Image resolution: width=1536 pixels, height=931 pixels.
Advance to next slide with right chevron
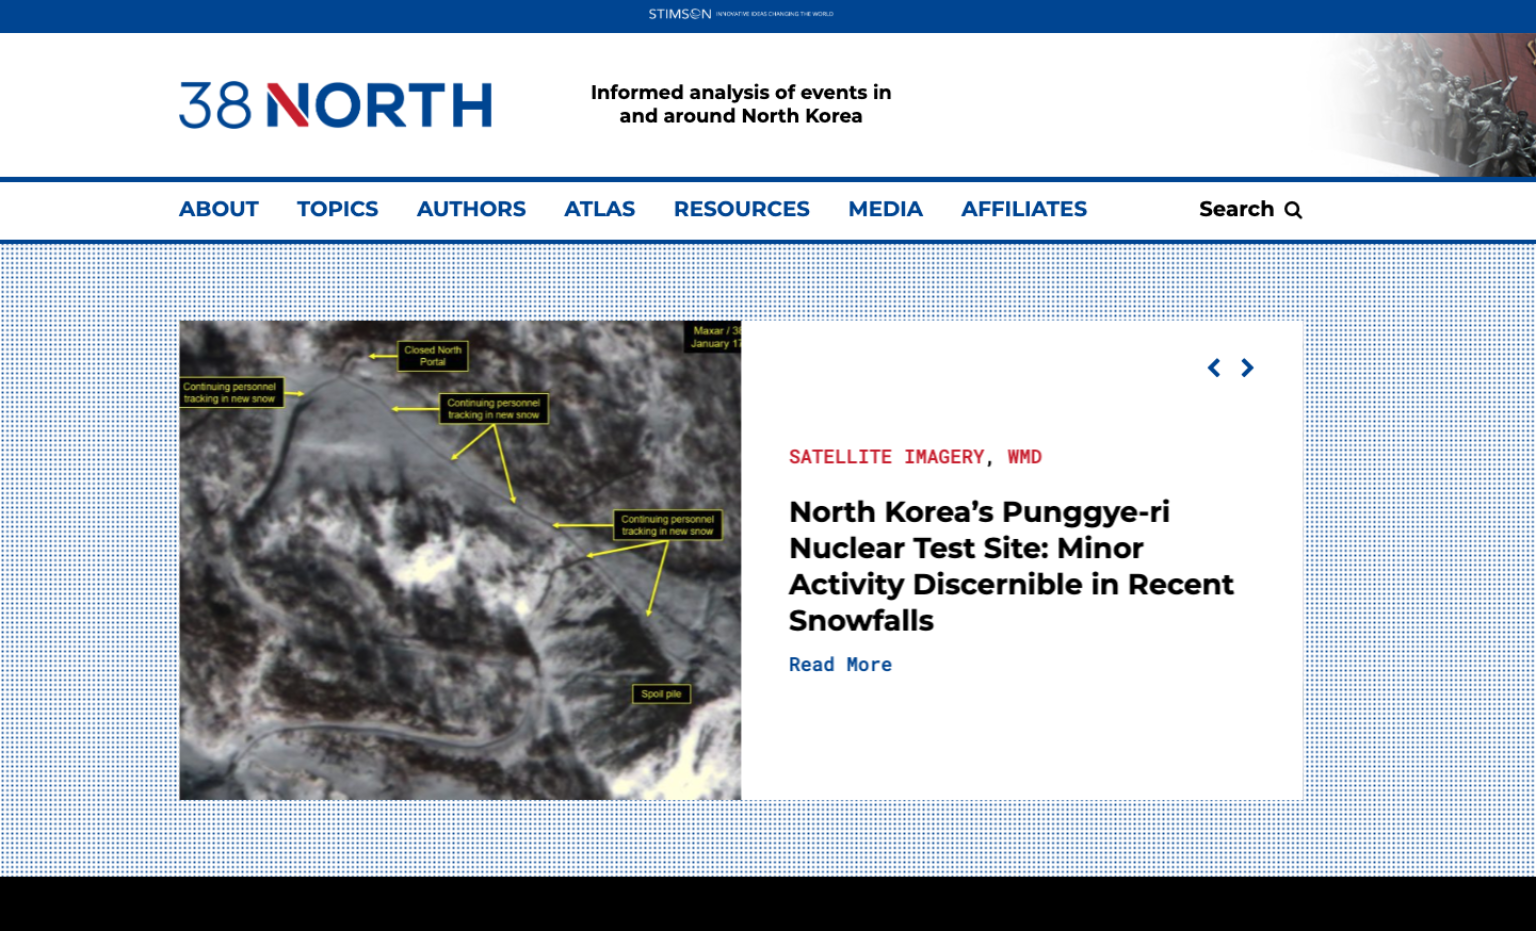(x=1247, y=368)
